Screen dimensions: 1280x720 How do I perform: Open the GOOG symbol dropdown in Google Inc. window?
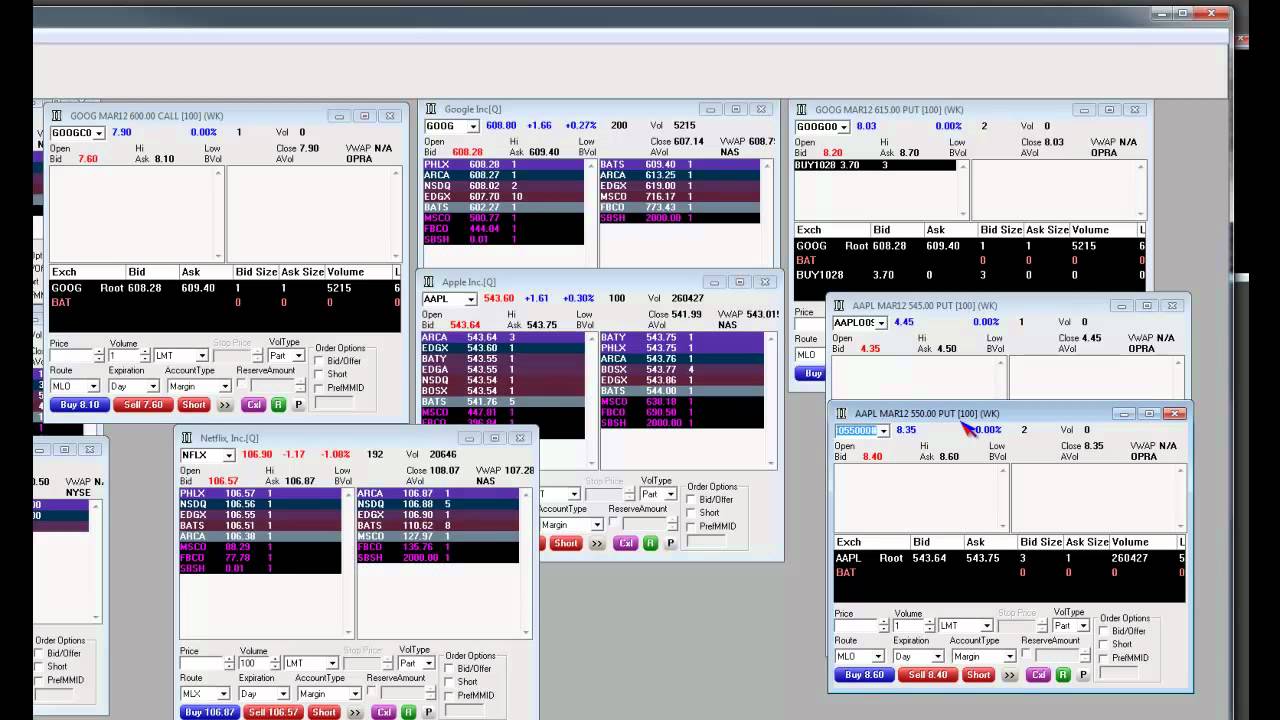tap(471, 126)
